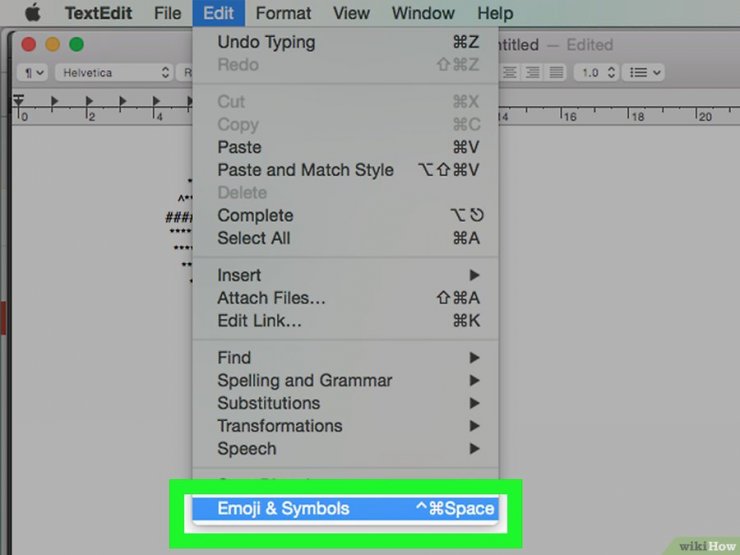The height and width of the screenshot is (555, 740).
Task: Open the View menu
Action: pyautogui.click(x=351, y=13)
